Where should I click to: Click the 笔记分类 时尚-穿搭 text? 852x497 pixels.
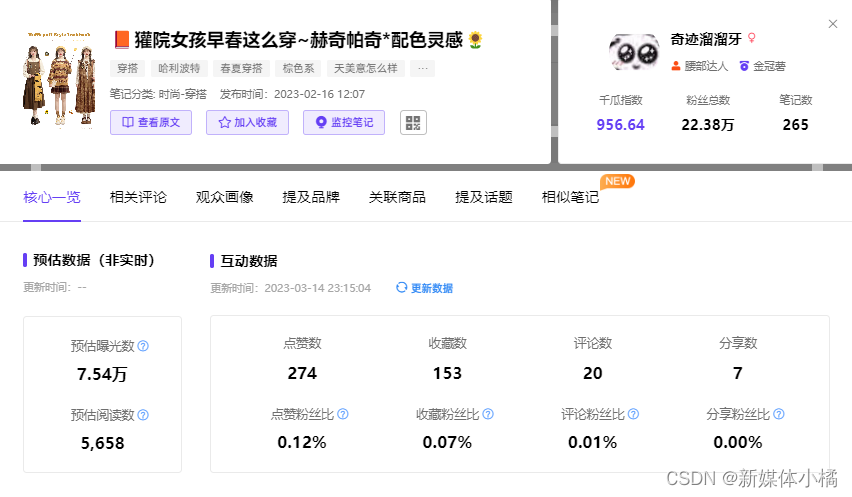point(158,94)
